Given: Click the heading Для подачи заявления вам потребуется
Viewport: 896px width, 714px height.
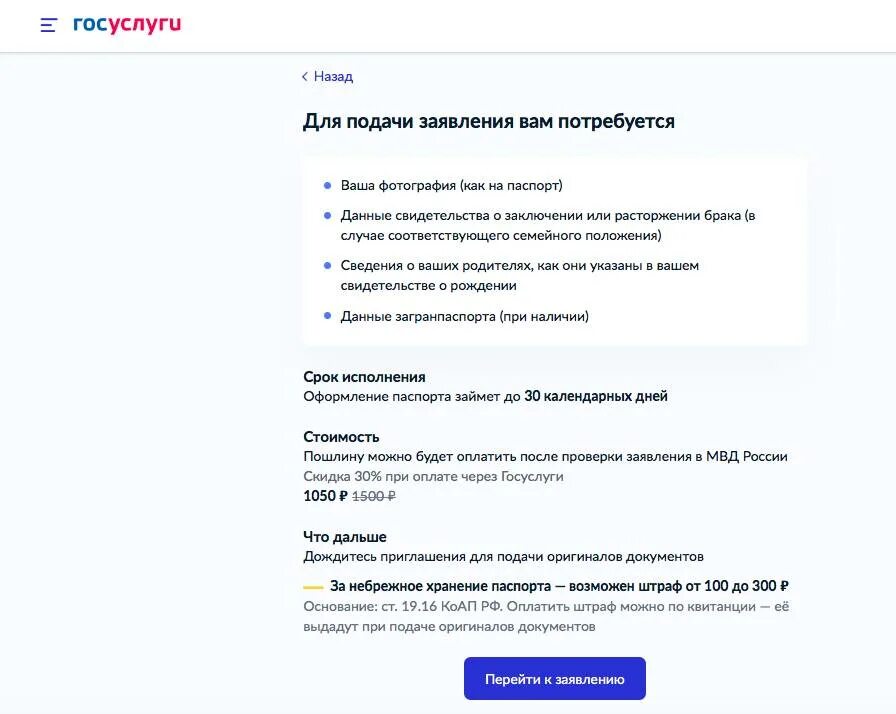Looking at the screenshot, I should coord(489,121).
